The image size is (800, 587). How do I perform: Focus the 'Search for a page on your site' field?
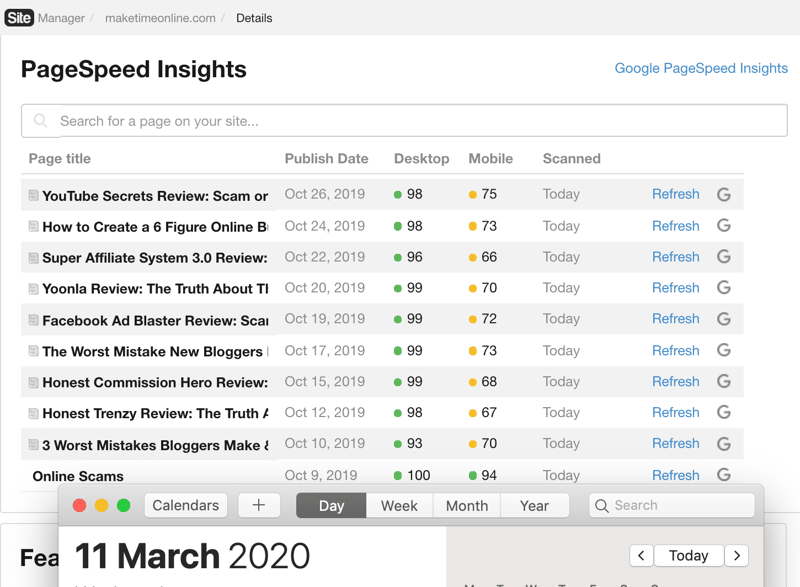(x=404, y=121)
